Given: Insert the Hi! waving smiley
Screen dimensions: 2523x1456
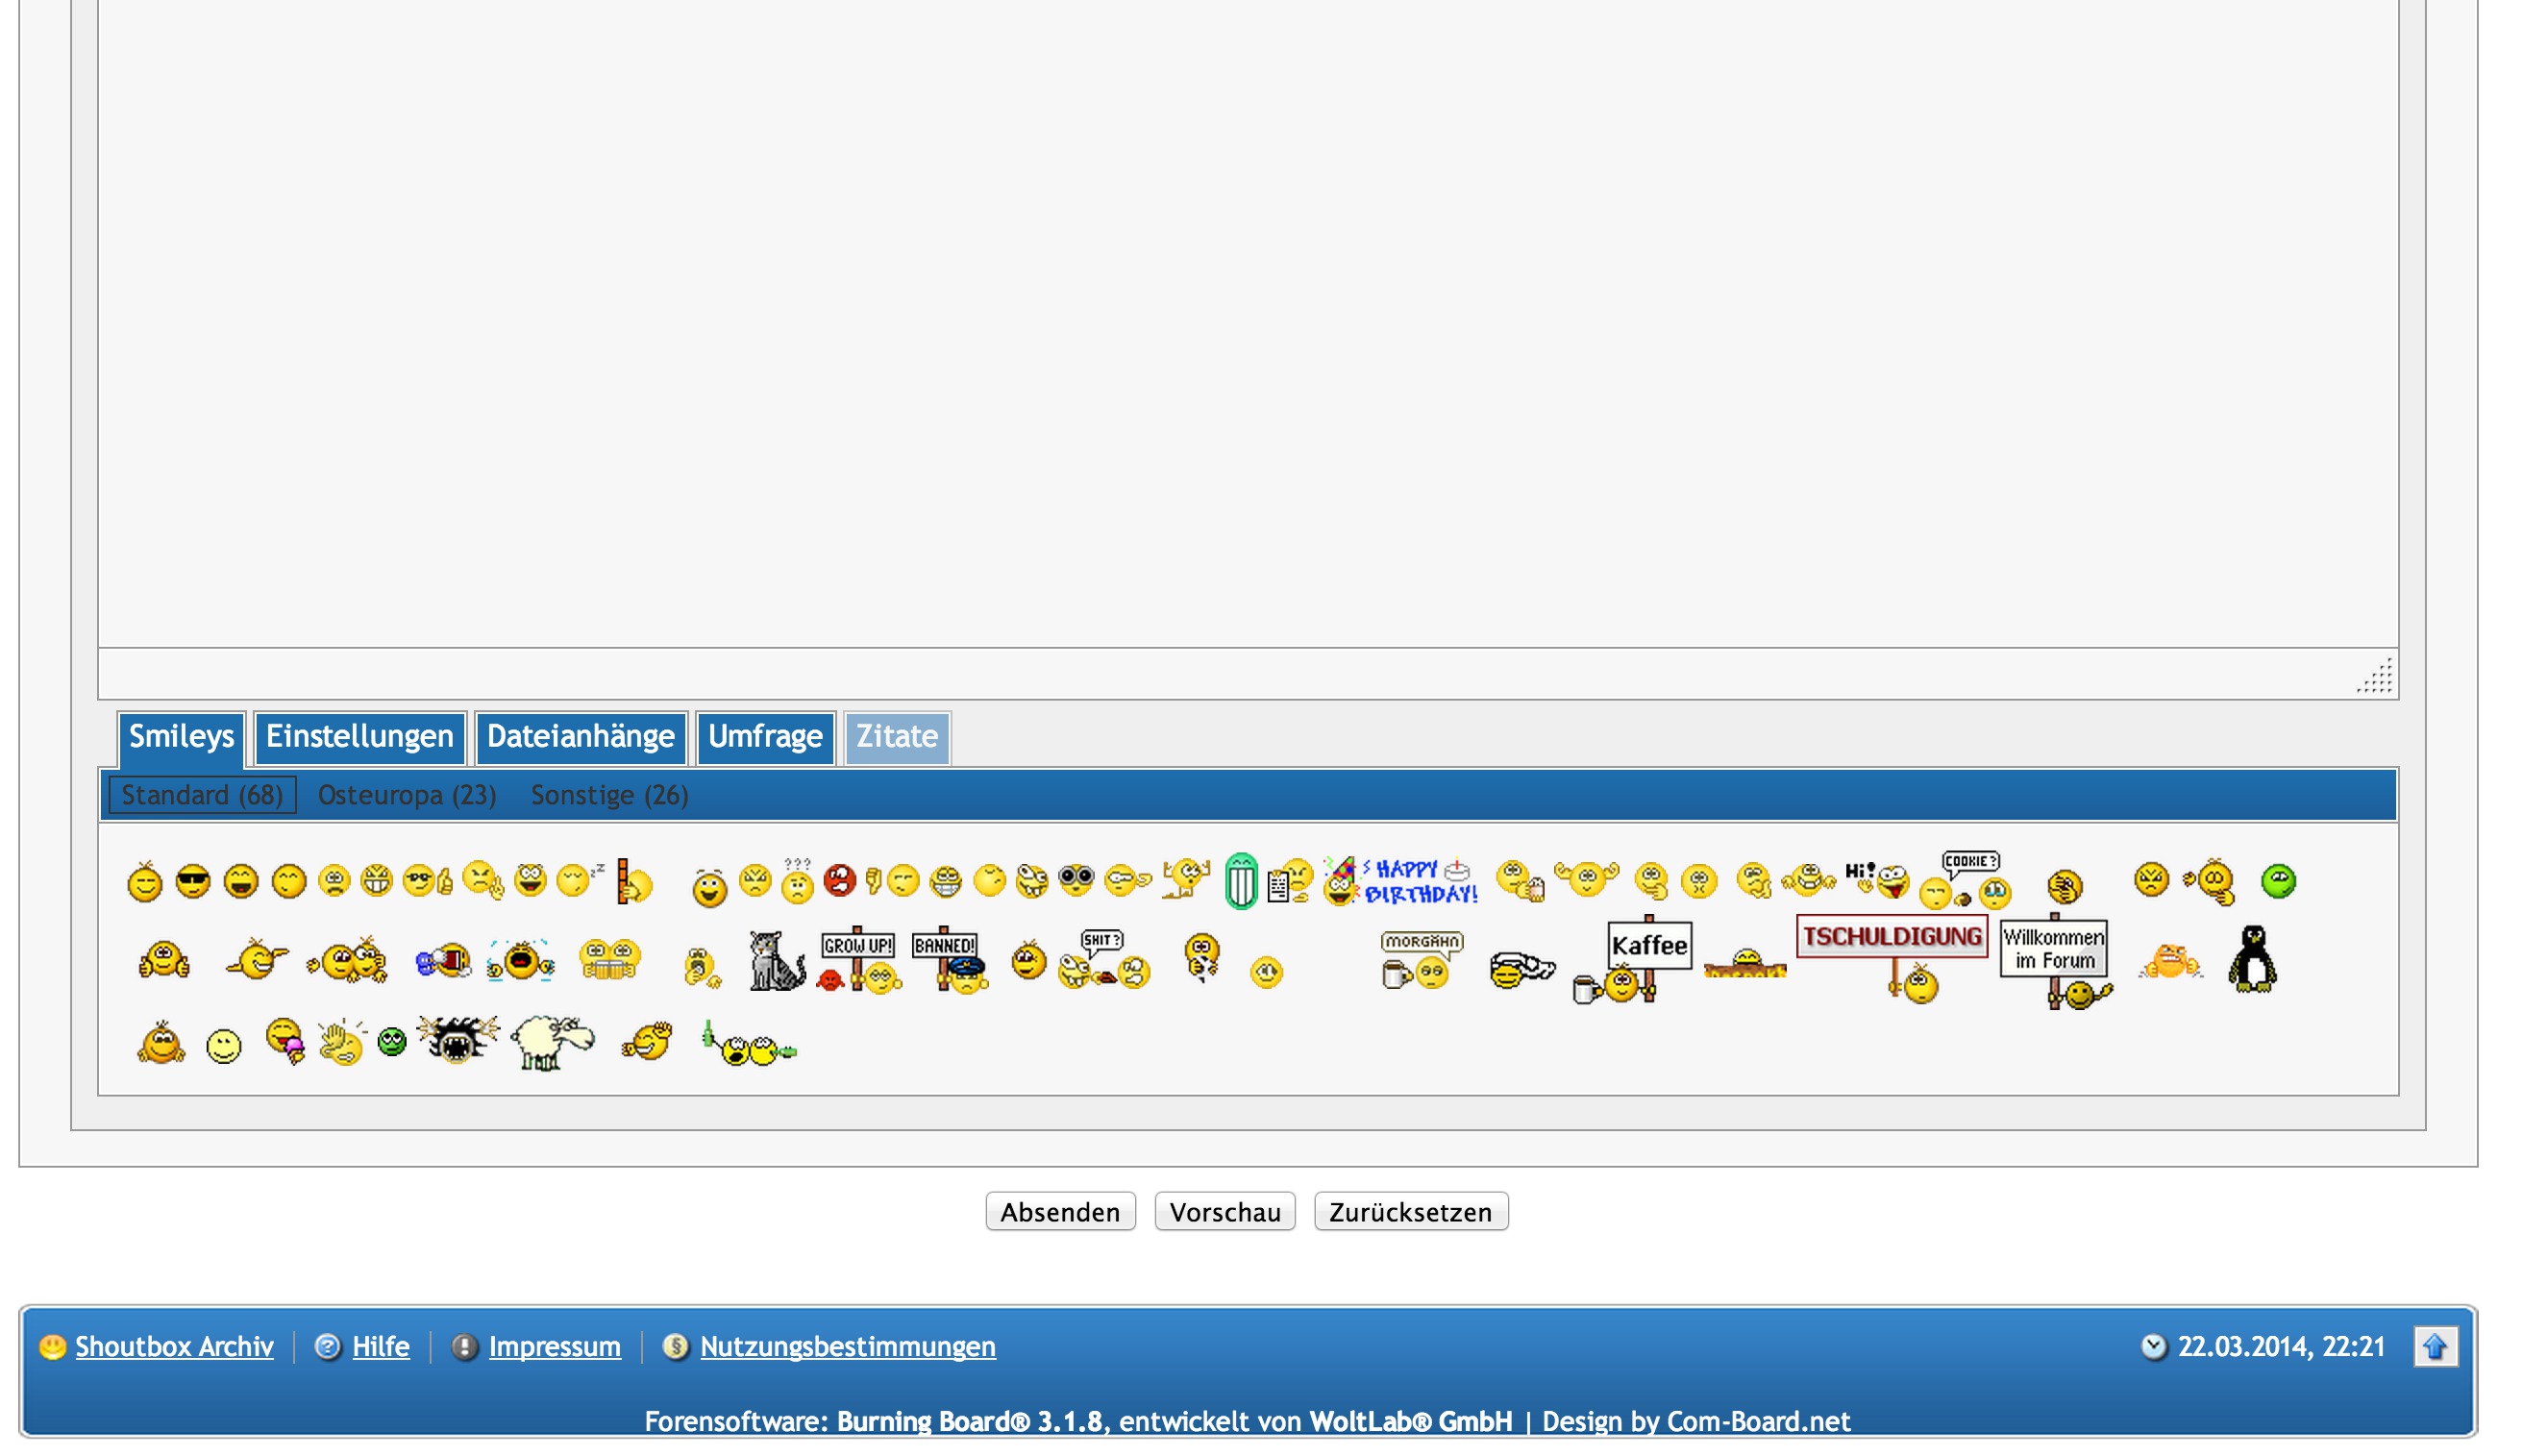Looking at the screenshot, I should pyautogui.click(x=1877, y=879).
